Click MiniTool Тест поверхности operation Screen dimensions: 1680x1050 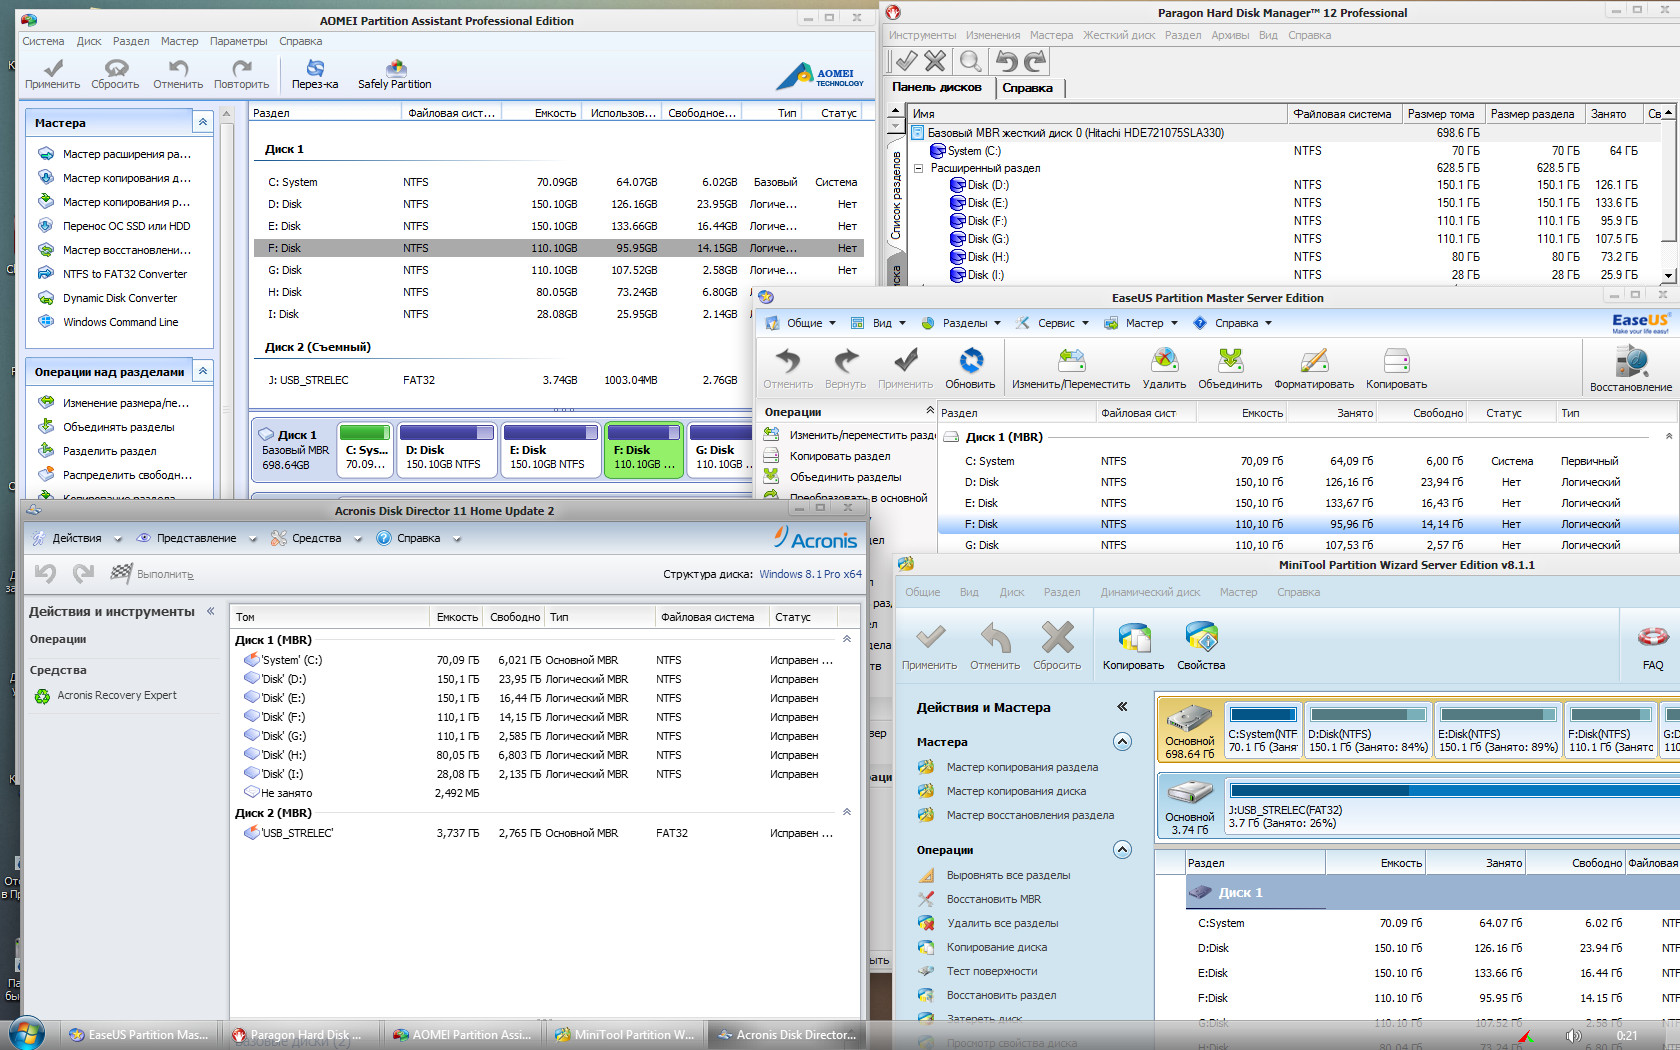992,971
